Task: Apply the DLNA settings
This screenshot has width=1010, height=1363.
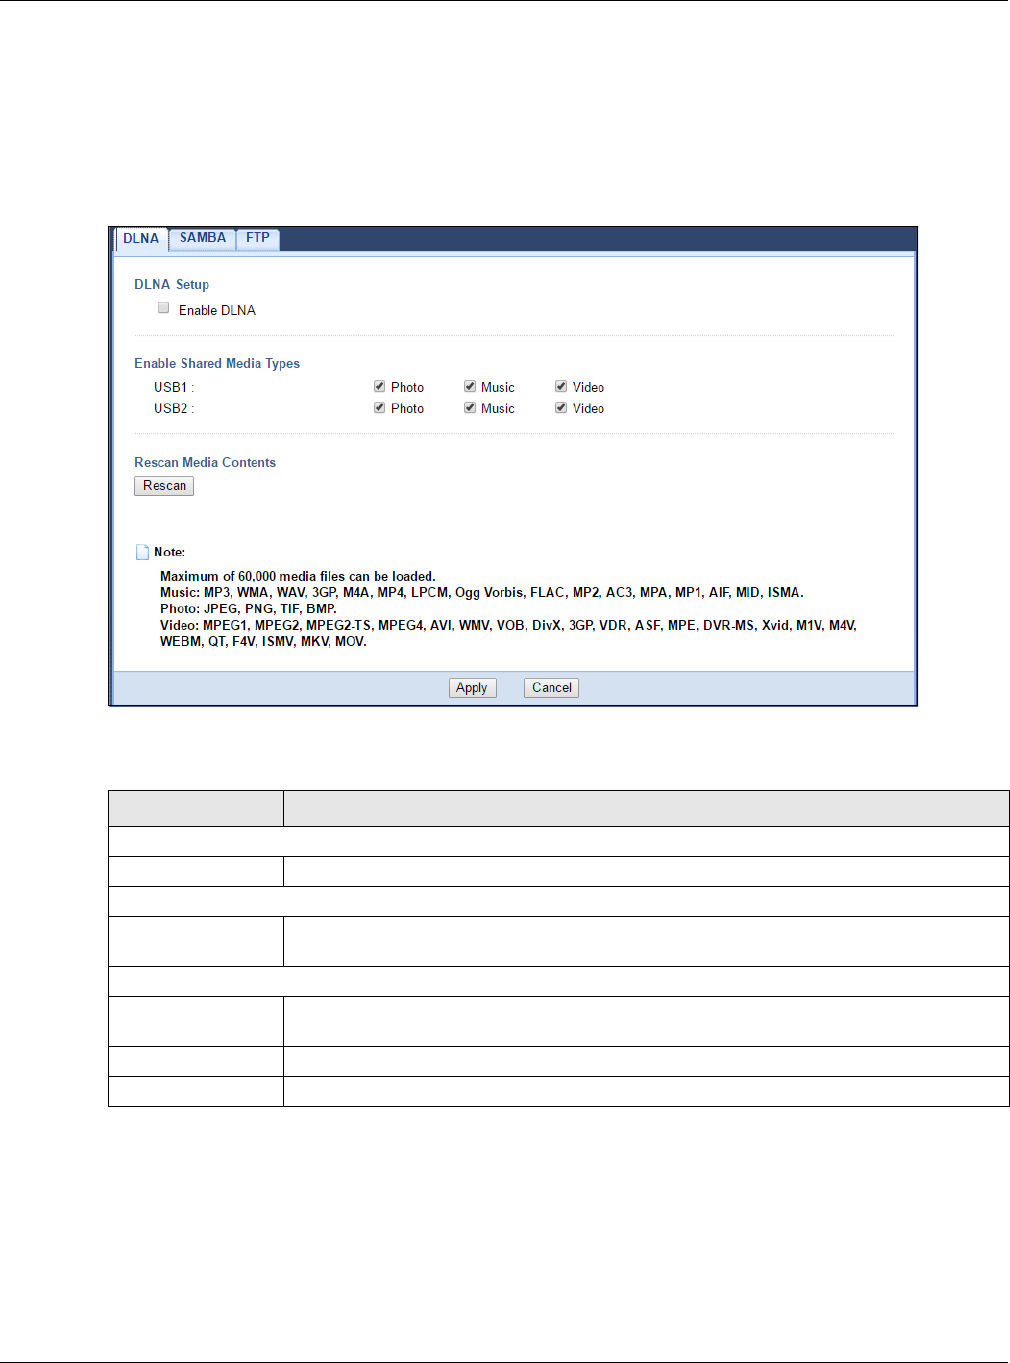Action: [472, 688]
